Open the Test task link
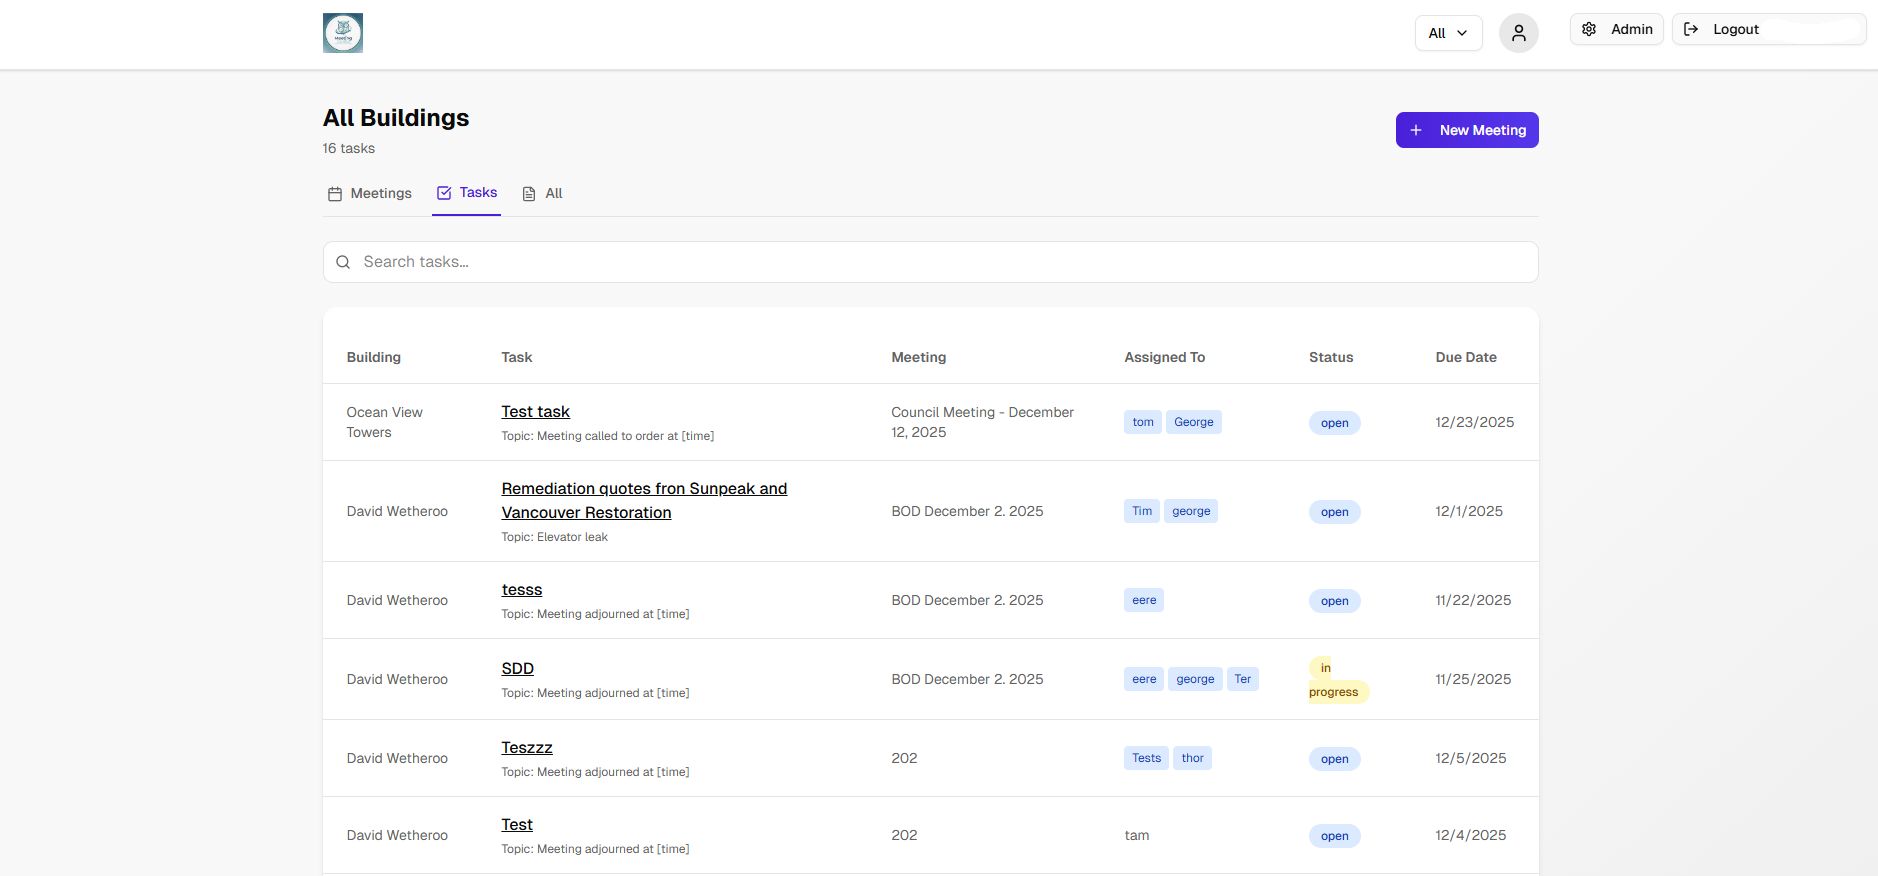The image size is (1878, 876). pos(535,411)
